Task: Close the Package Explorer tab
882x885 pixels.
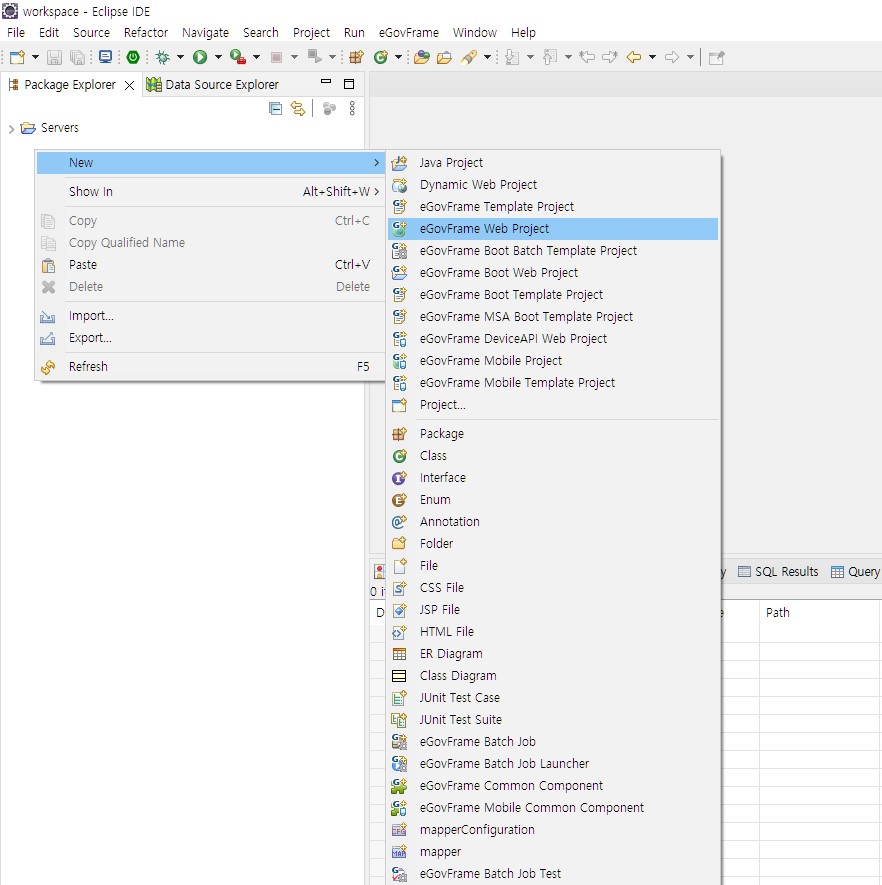Action: (x=129, y=86)
